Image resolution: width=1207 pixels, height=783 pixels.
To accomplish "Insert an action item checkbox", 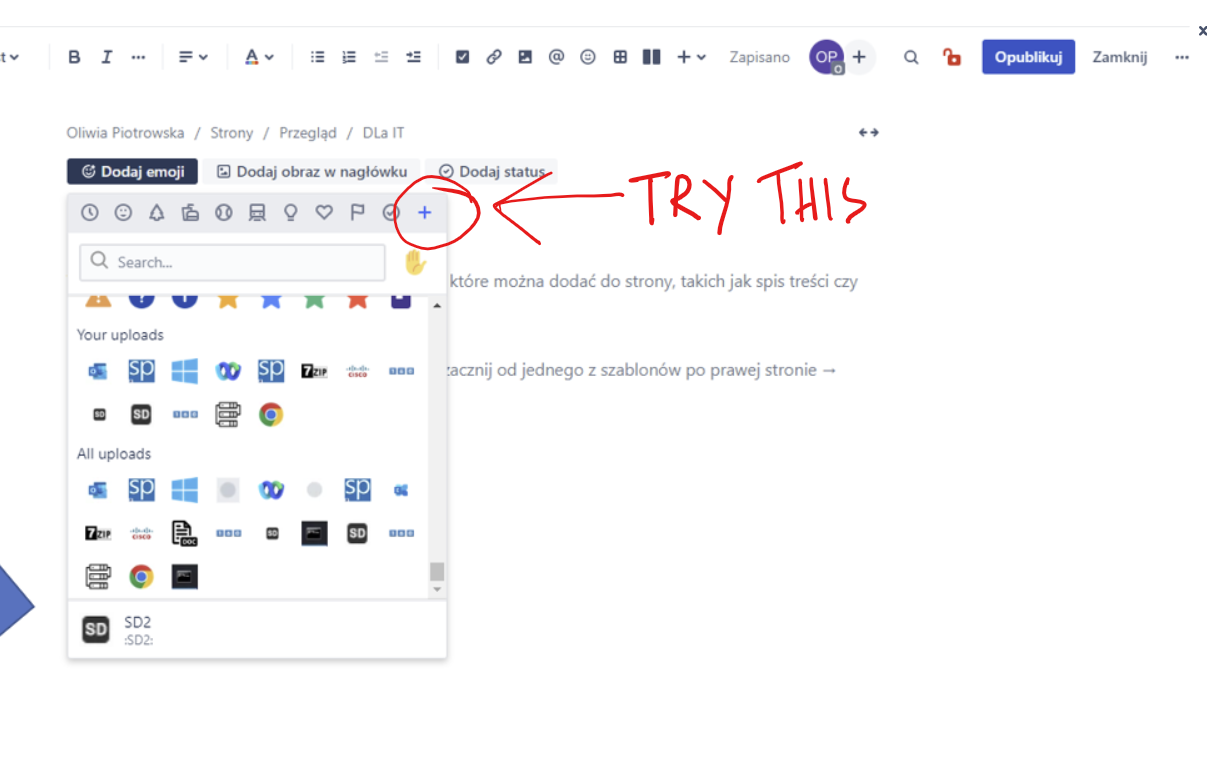I will pyautogui.click(x=462, y=57).
